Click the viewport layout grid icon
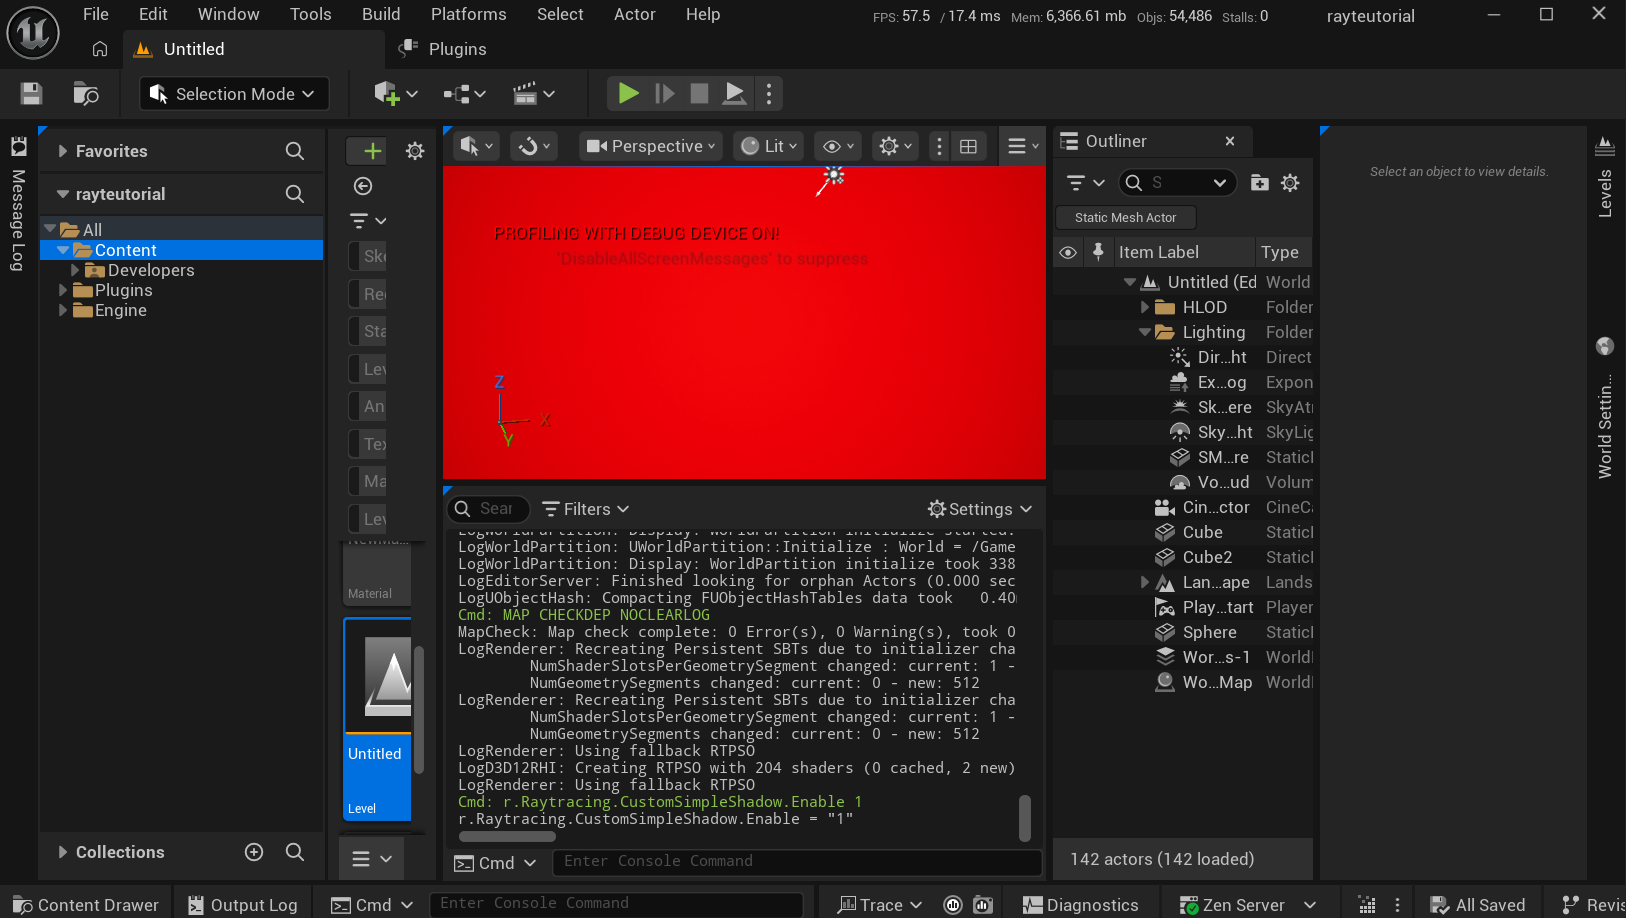Screen dimensions: 1626x918 click(x=968, y=147)
